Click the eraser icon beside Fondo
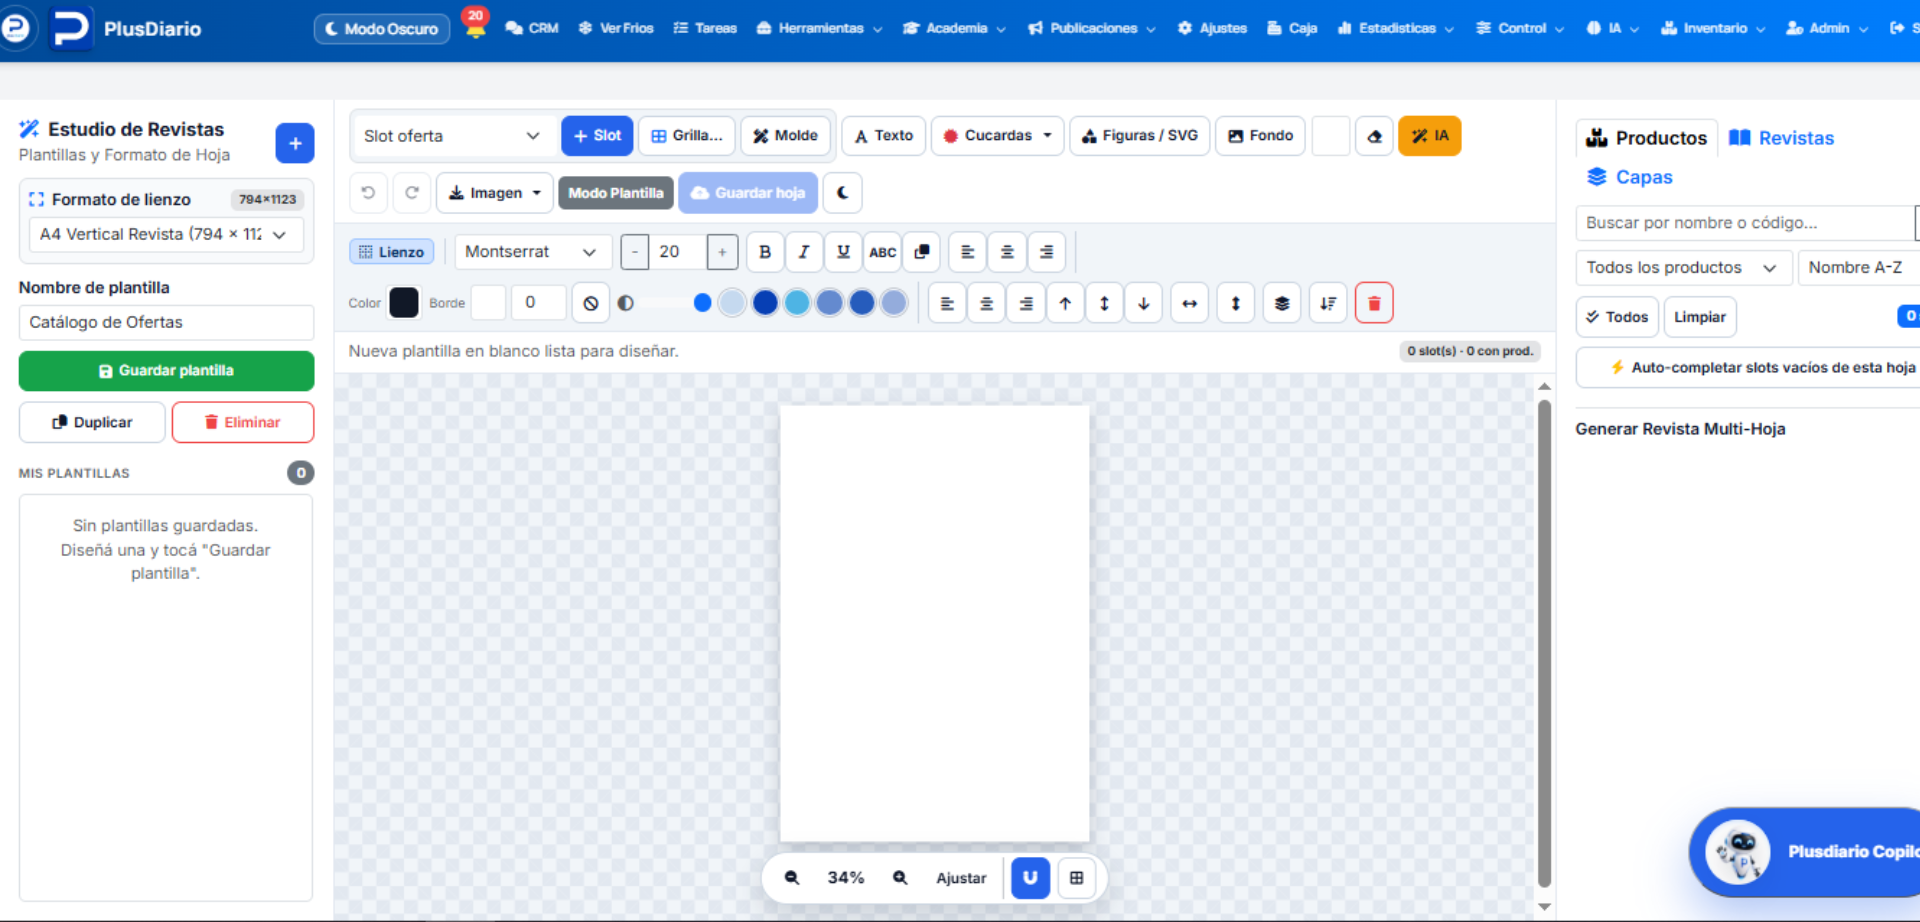This screenshot has height=922, width=1920. (x=1374, y=136)
